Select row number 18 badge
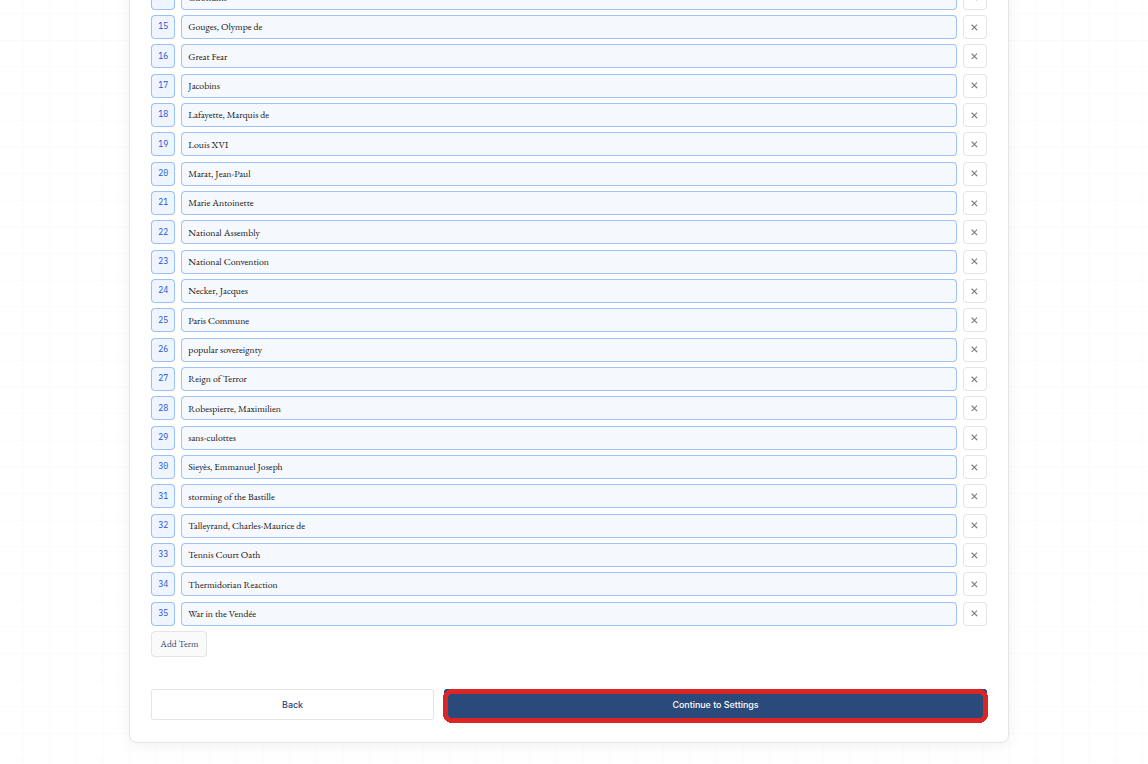This screenshot has height=764, width=1148. (x=163, y=114)
